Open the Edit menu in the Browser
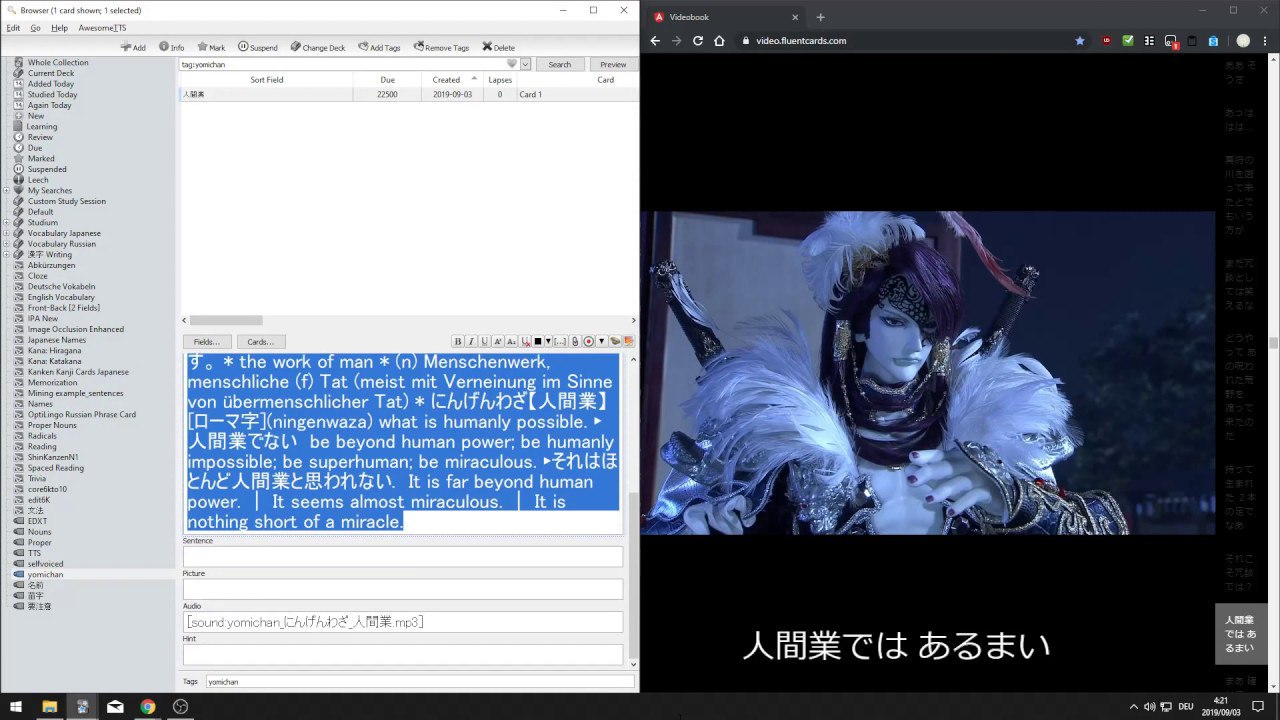This screenshot has height=720, width=1280. [13, 28]
